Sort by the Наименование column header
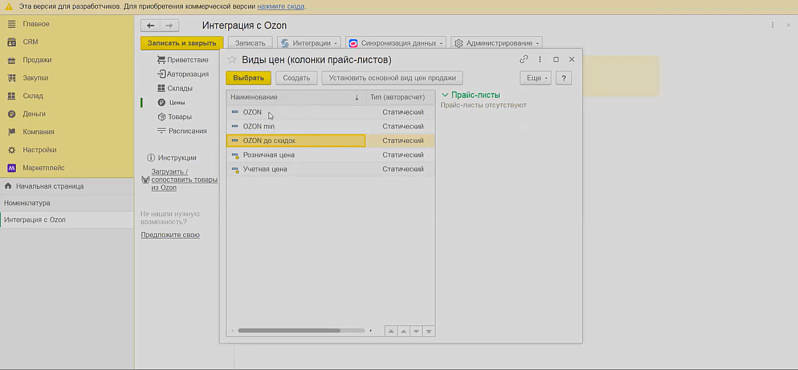798x370 pixels. click(x=296, y=97)
